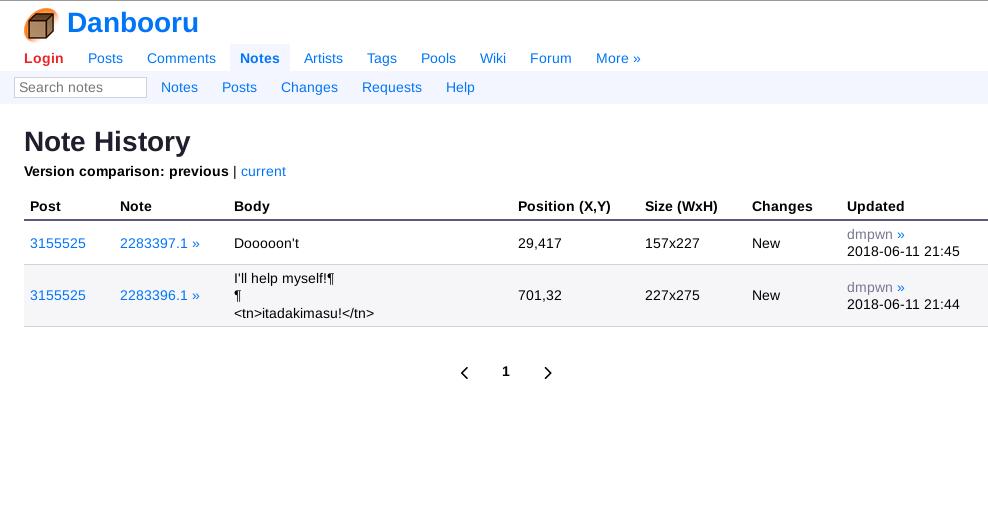This screenshot has height=518, width=988.
Task: Click the <tn>itadakimasu!</tn> line
Action: 304,313
